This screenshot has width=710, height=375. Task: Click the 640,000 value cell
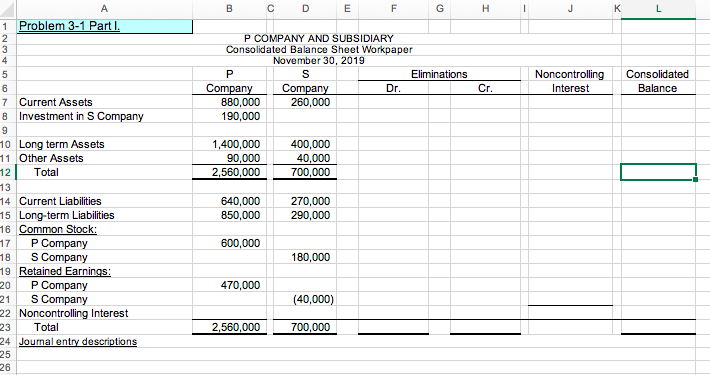(x=240, y=201)
